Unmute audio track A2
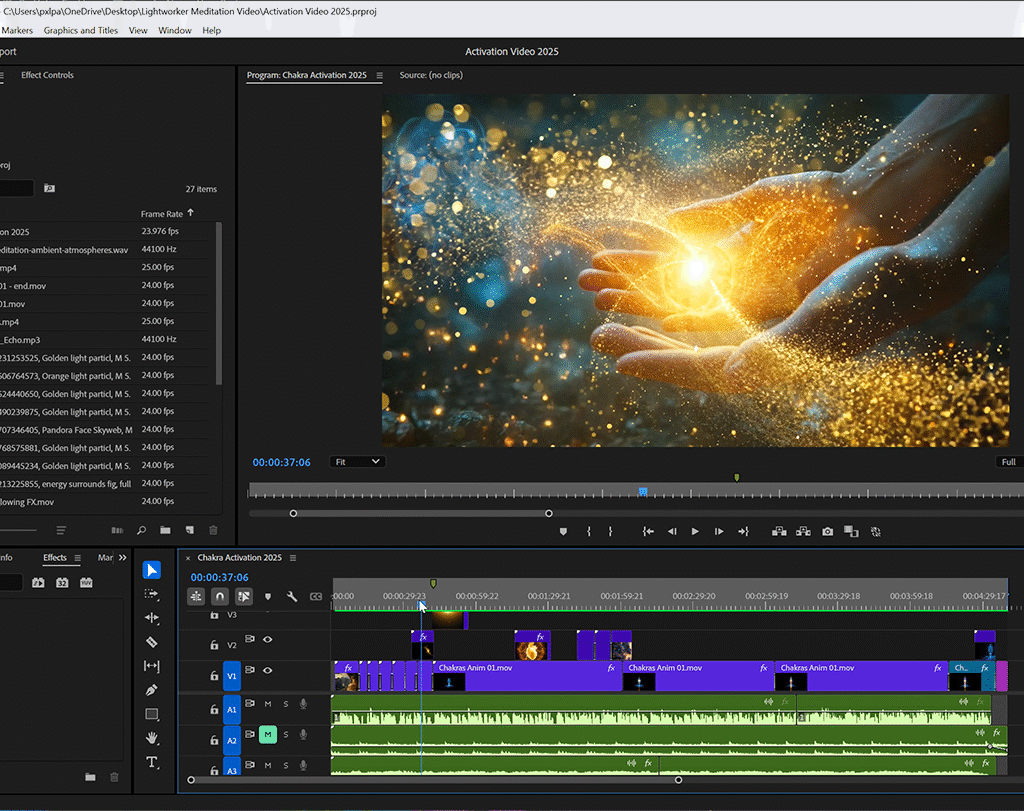The width and height of the screenshot is (1024, 811). (267, 735)
